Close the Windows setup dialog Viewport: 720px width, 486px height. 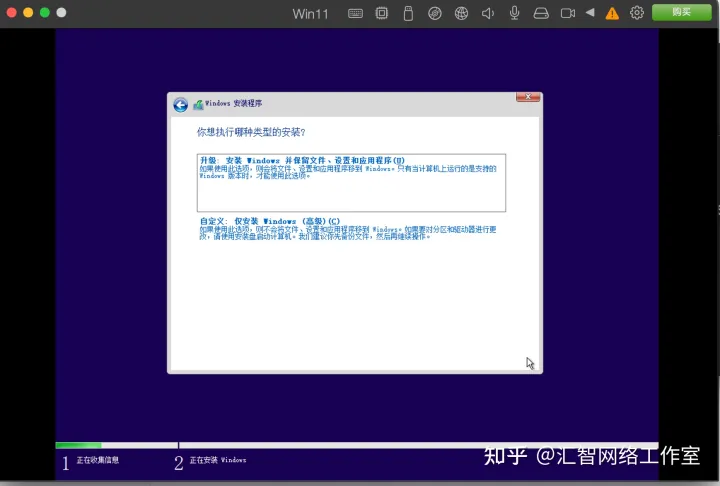(528, 97)
